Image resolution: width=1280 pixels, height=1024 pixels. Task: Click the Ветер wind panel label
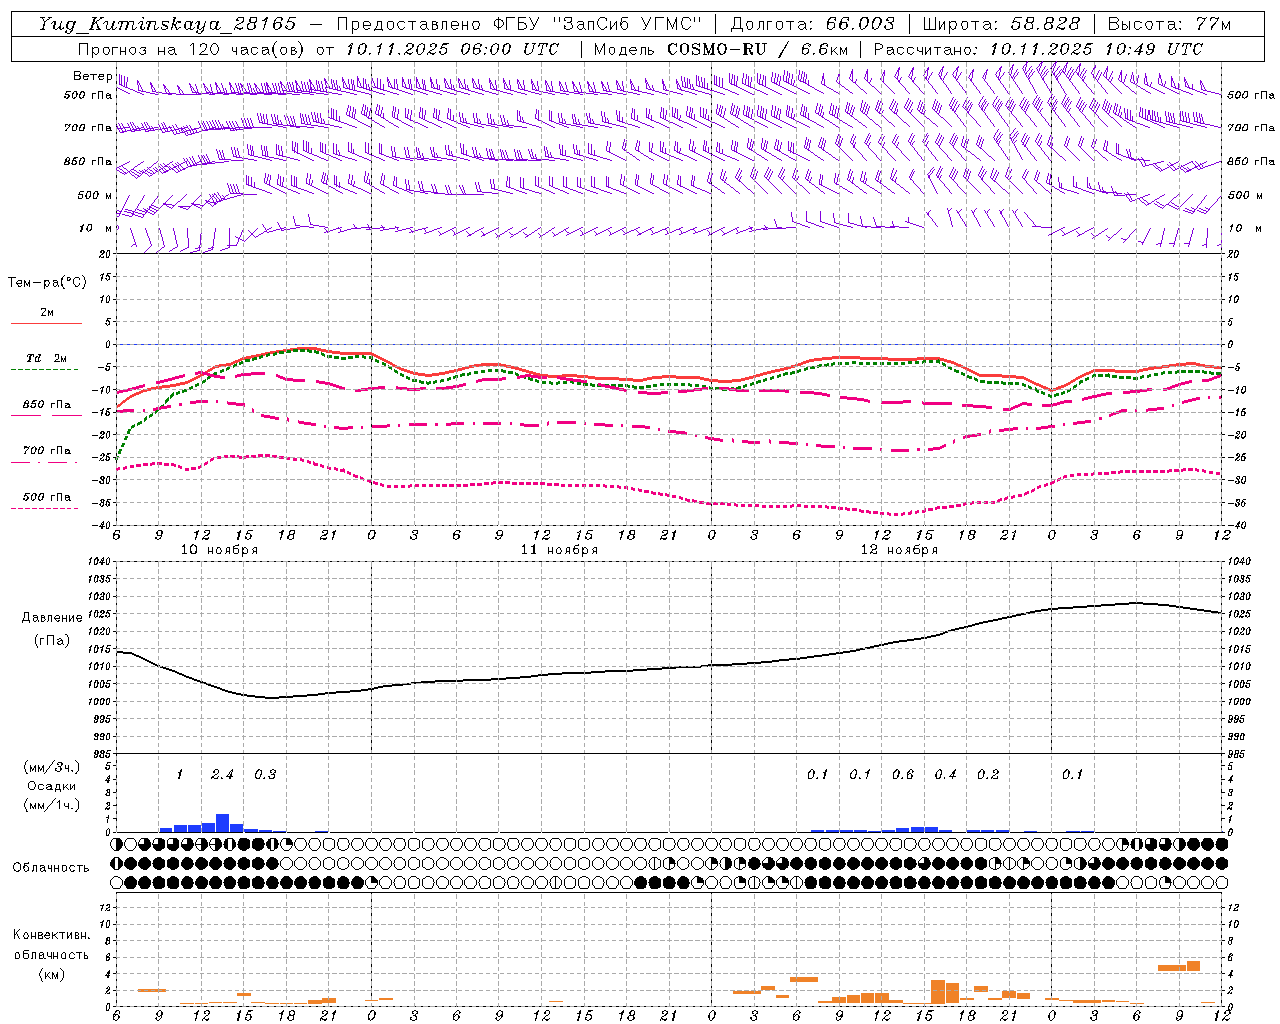(92, 76)
